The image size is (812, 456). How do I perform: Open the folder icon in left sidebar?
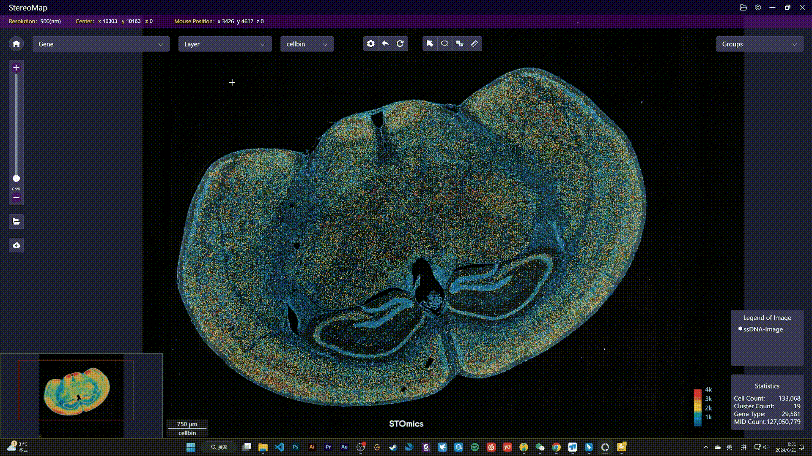click(x=16, y=222)
